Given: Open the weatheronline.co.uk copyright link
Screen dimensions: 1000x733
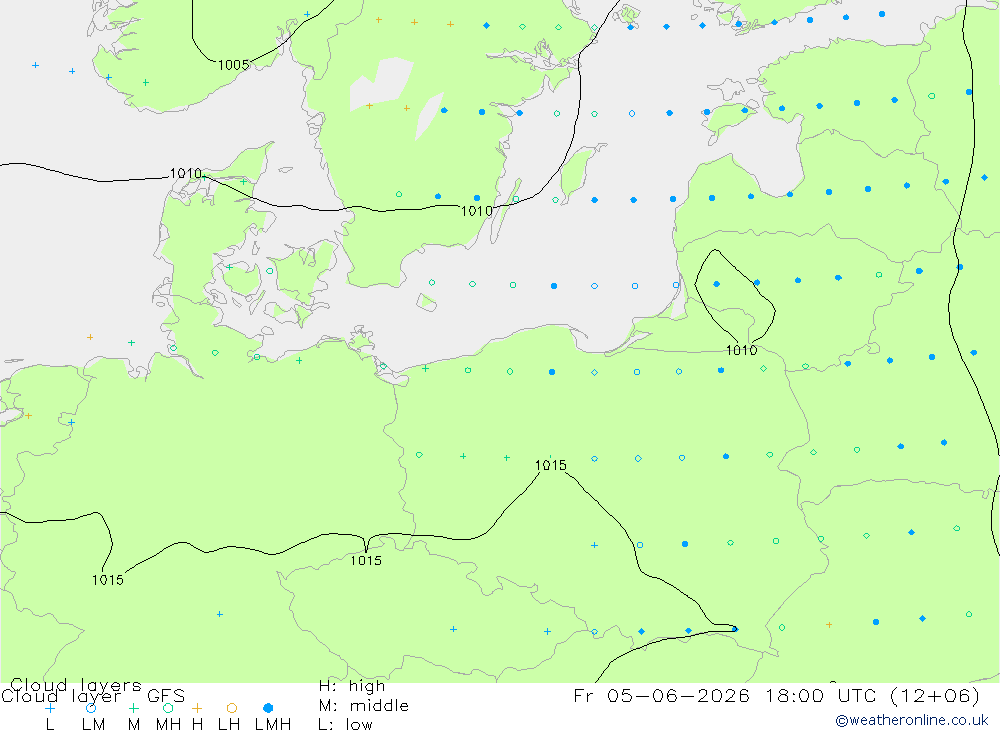Looking at the screenshot, I should click(x=912, y=720).
